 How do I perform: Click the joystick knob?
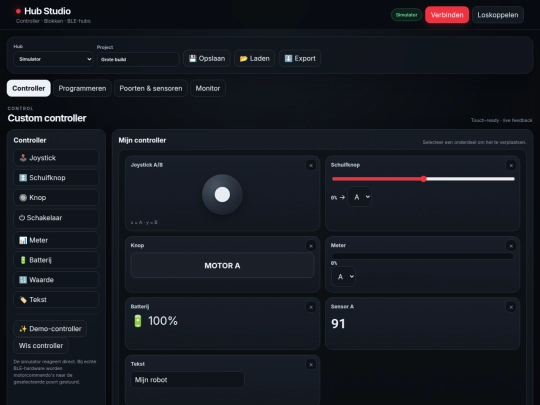point(222,195)
